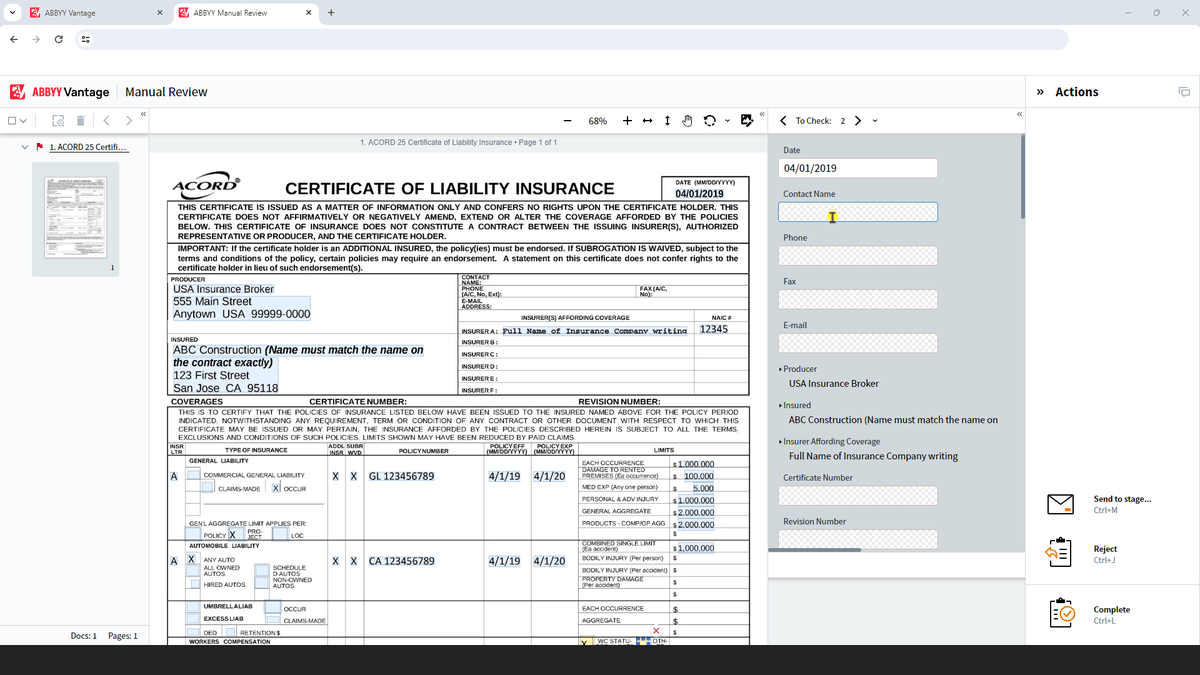Go to previous field to check
Viewport: 1200px width, 675px height.
pyautogui.click(x=783, y=121)
